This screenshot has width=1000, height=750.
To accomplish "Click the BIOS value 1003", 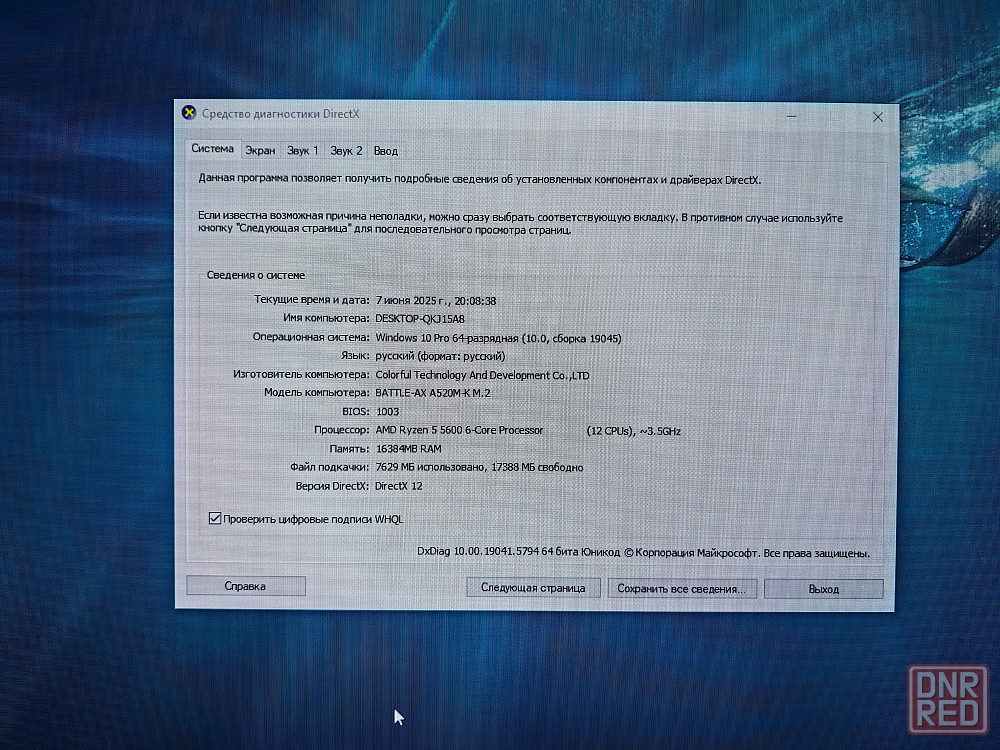I will click(x=388, y=412).
